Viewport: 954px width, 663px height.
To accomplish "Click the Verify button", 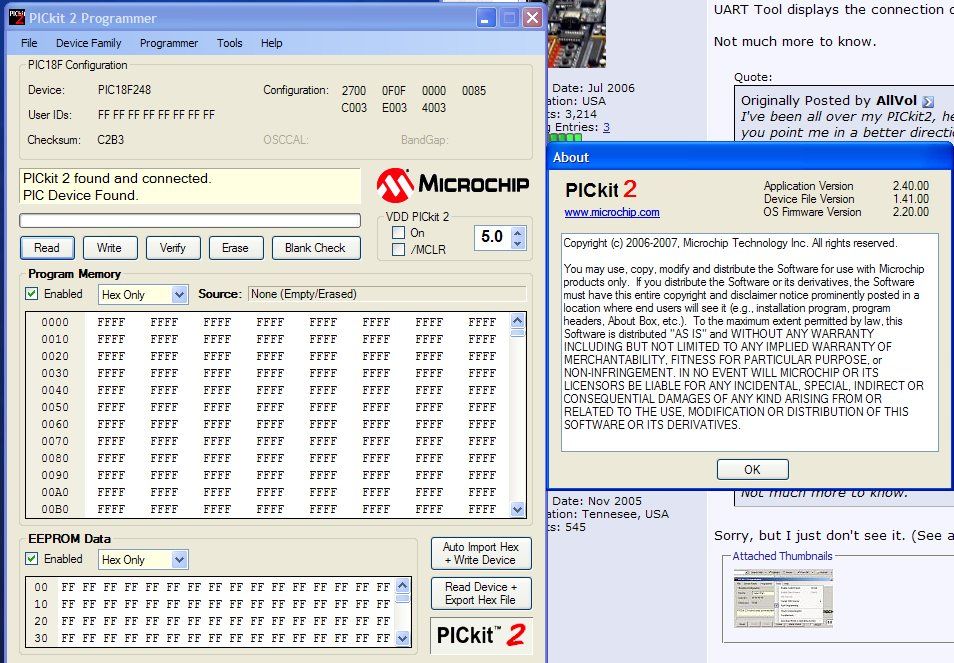I will pyautogui.click(x=173, y=248).
